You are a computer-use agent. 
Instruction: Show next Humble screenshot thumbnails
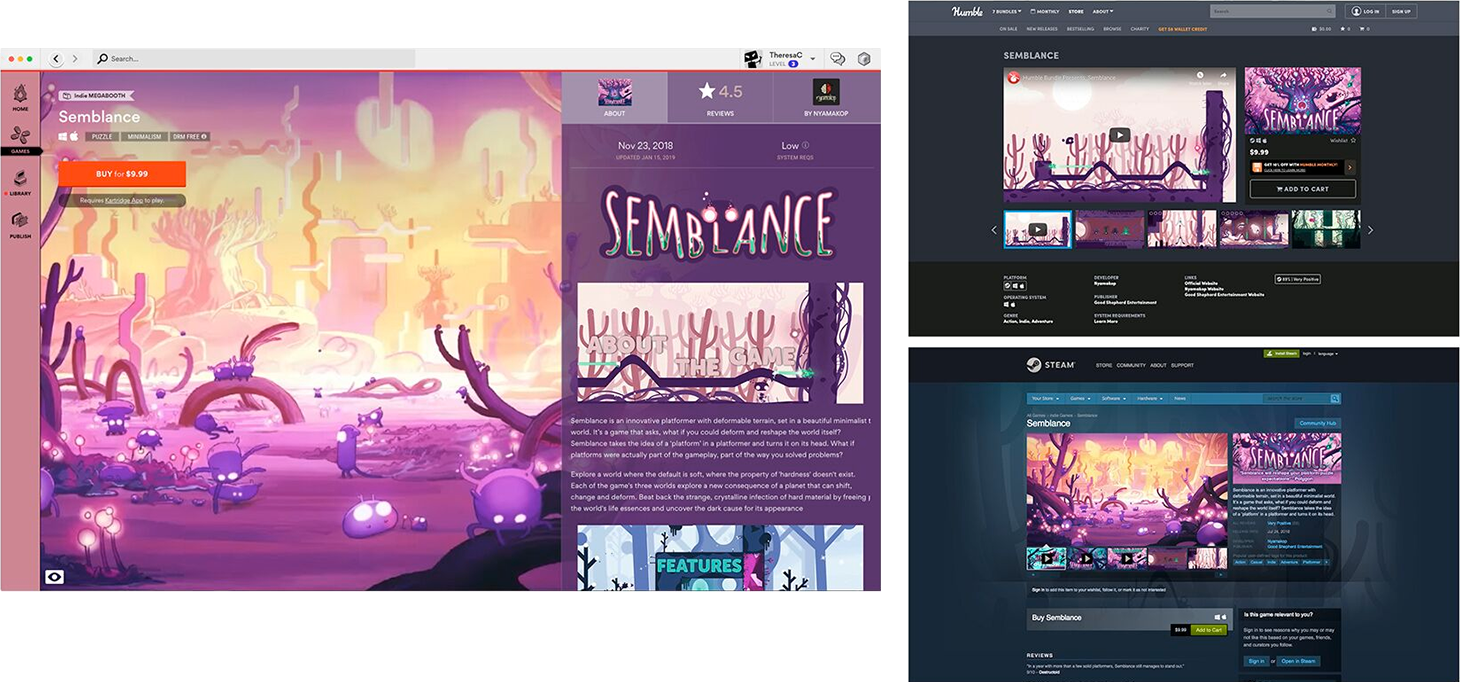click(1370, 230)
